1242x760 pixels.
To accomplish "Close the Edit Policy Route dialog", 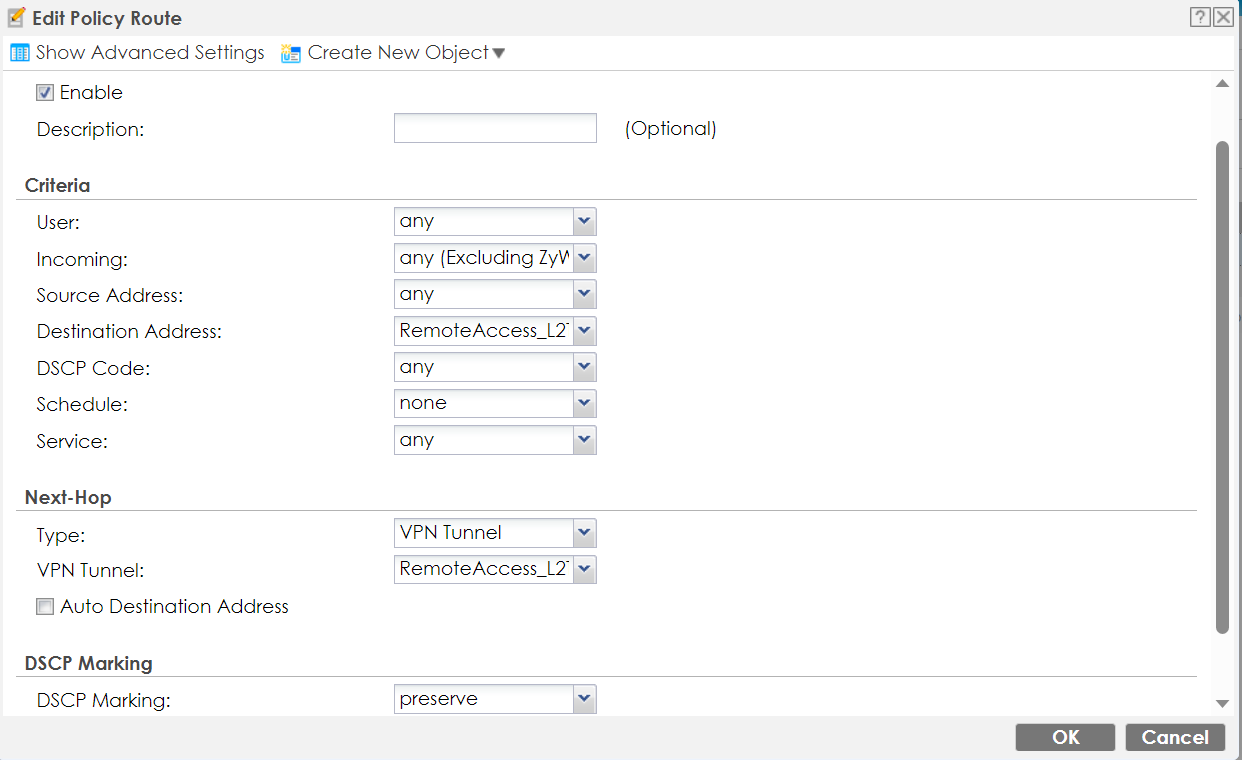I will pos(1223,18).
